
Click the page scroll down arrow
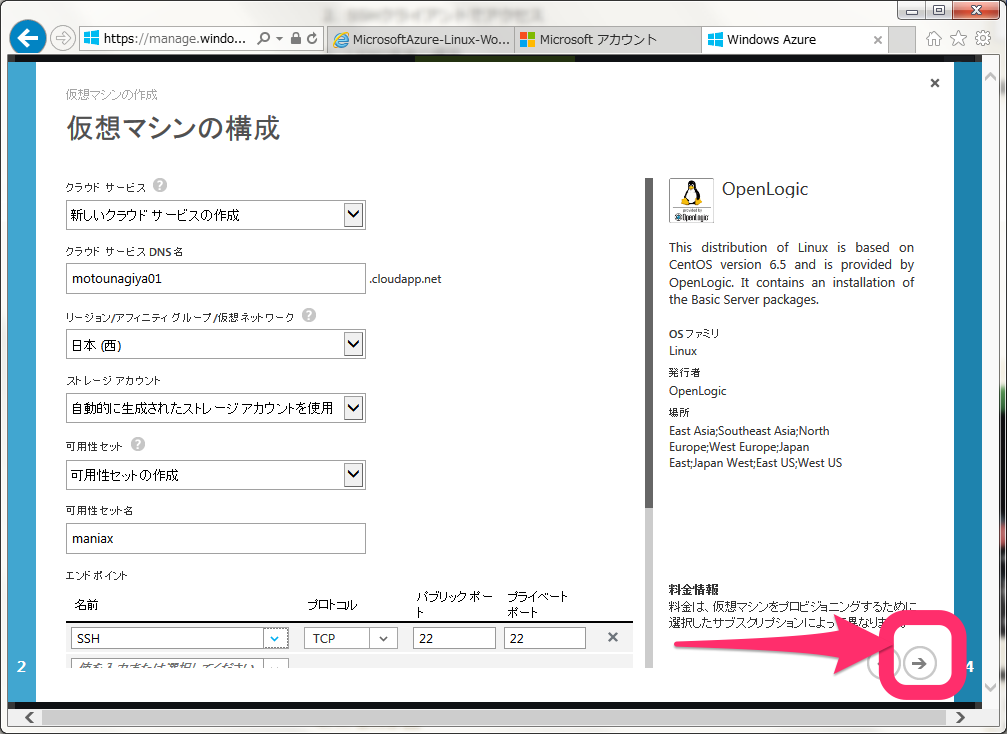990,686
